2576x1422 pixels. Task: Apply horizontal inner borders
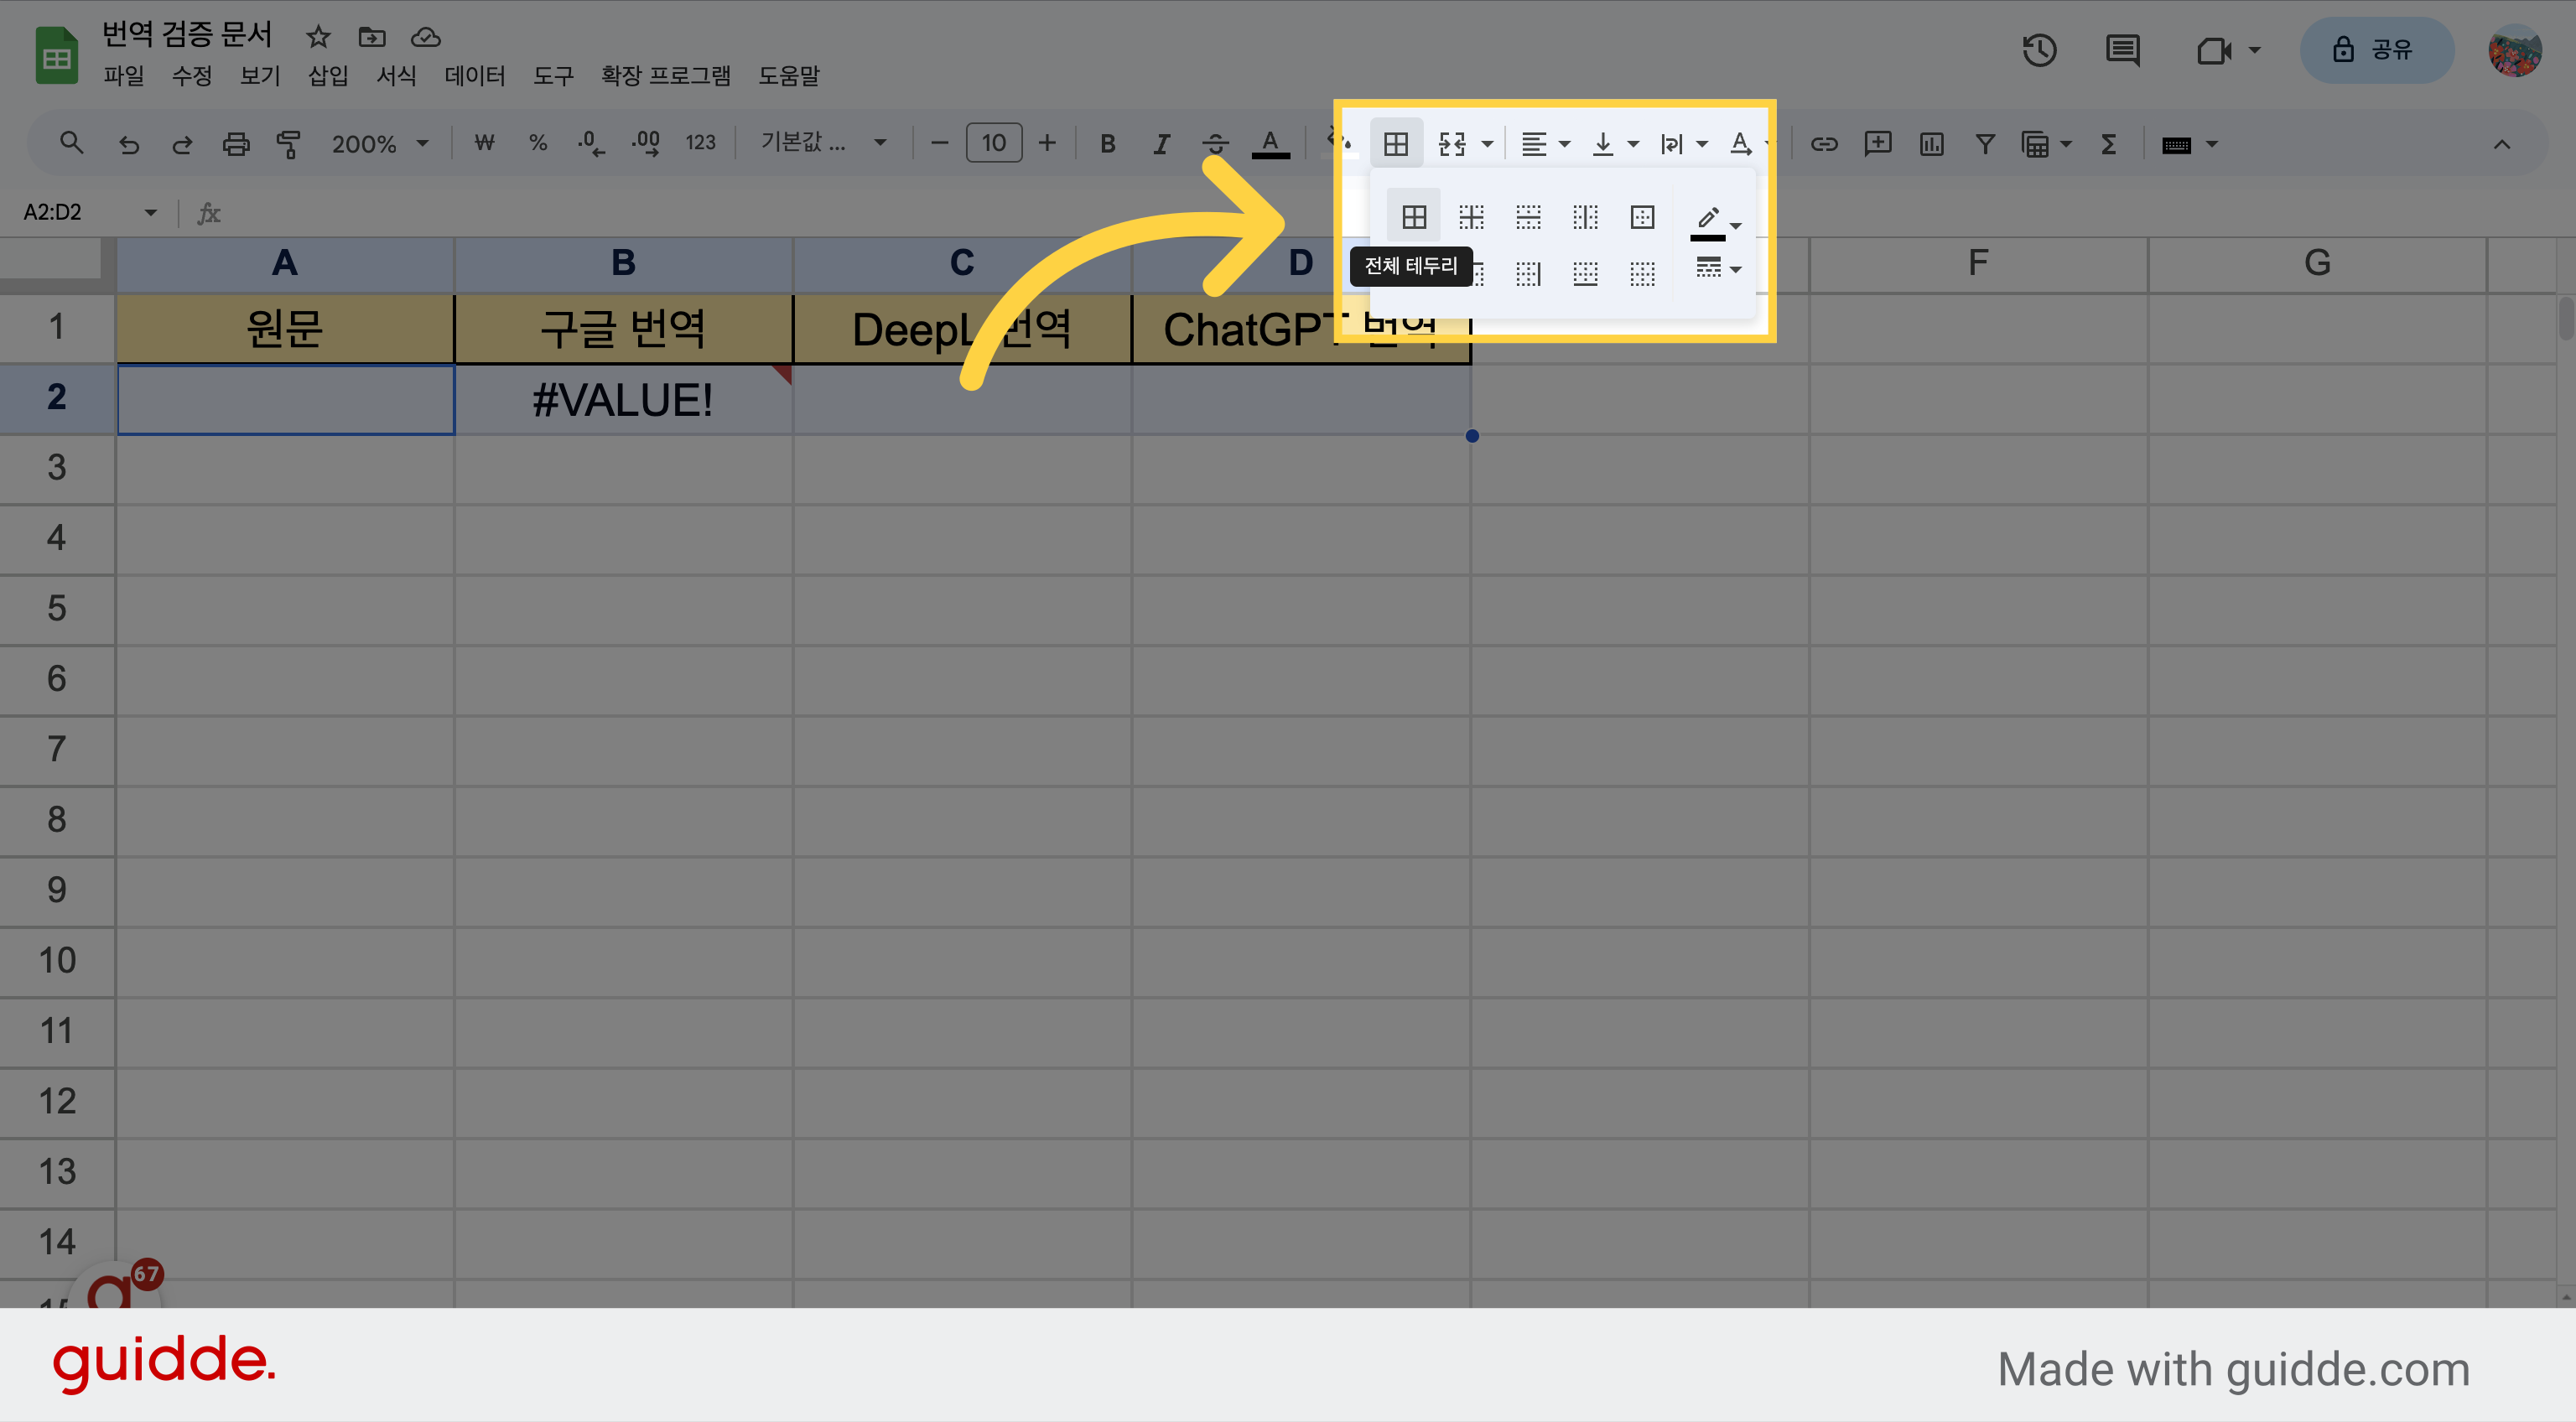(1528, 217)
